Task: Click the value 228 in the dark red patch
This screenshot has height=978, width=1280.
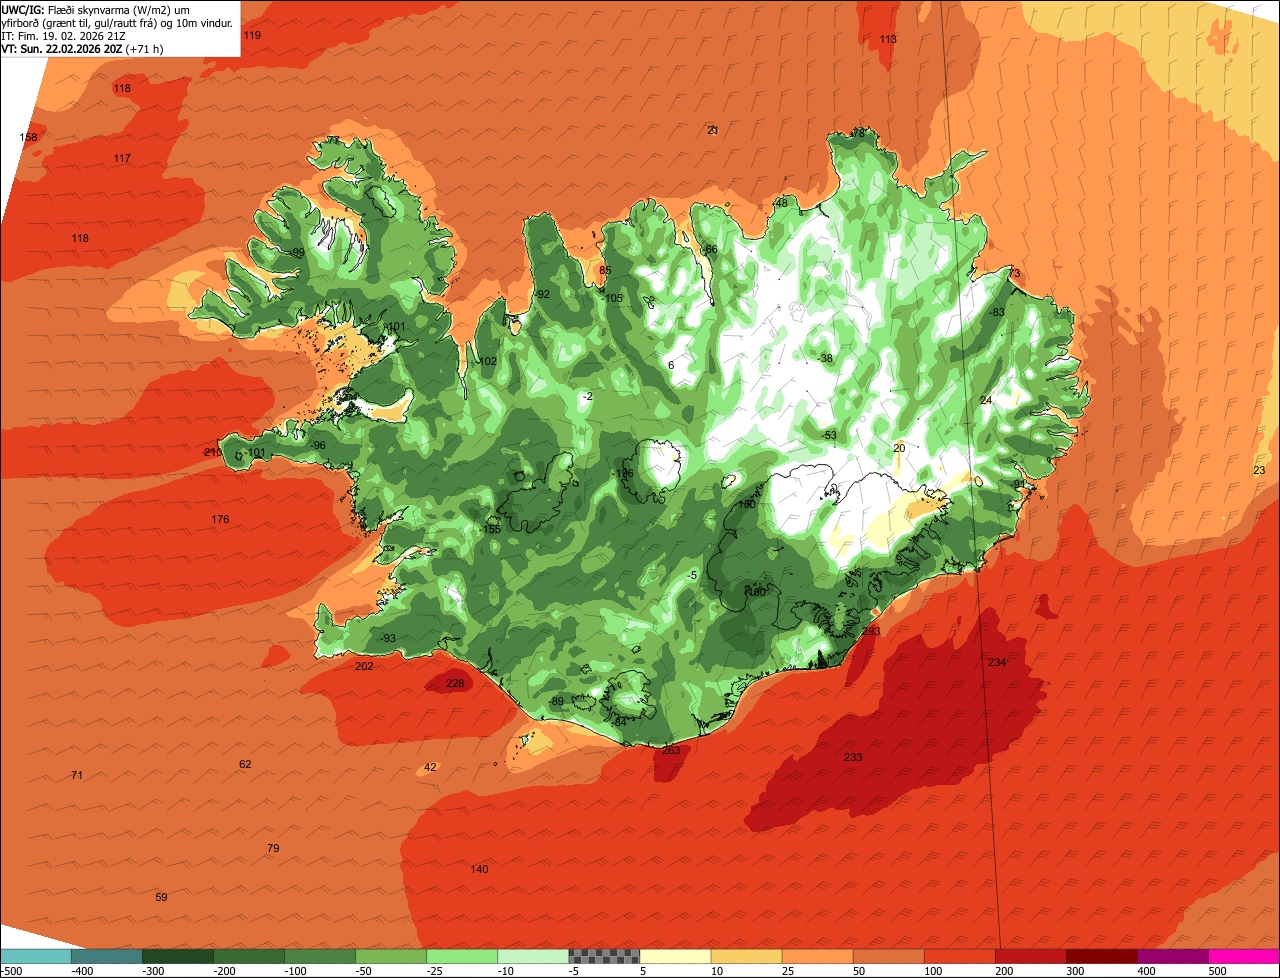Action: click(x=455, y=684)
